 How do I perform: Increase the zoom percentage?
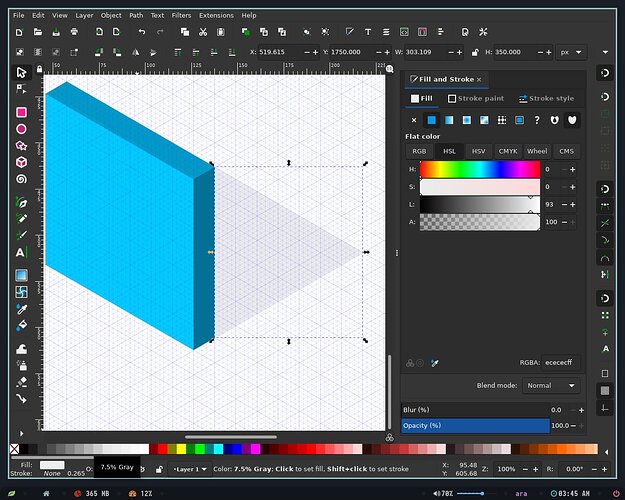click(x=535, y=469)
